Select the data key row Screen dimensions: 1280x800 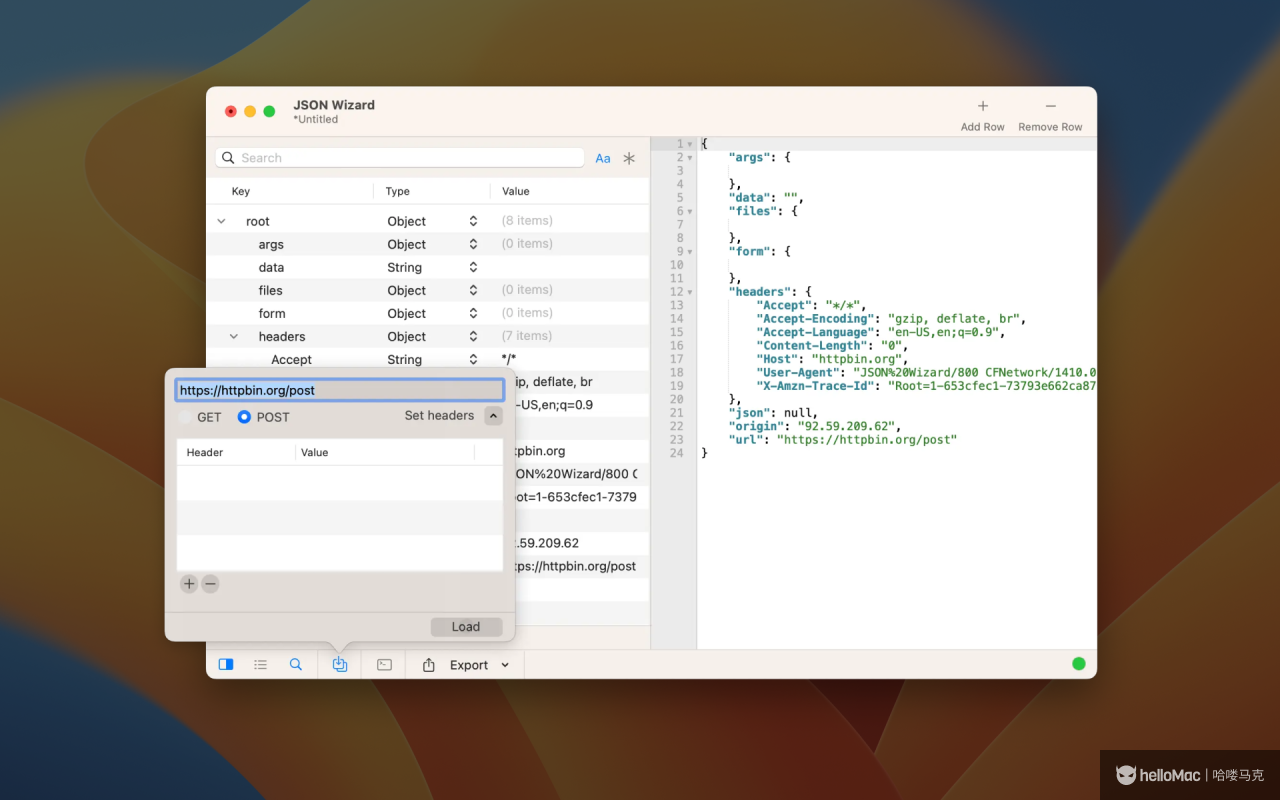271,267
